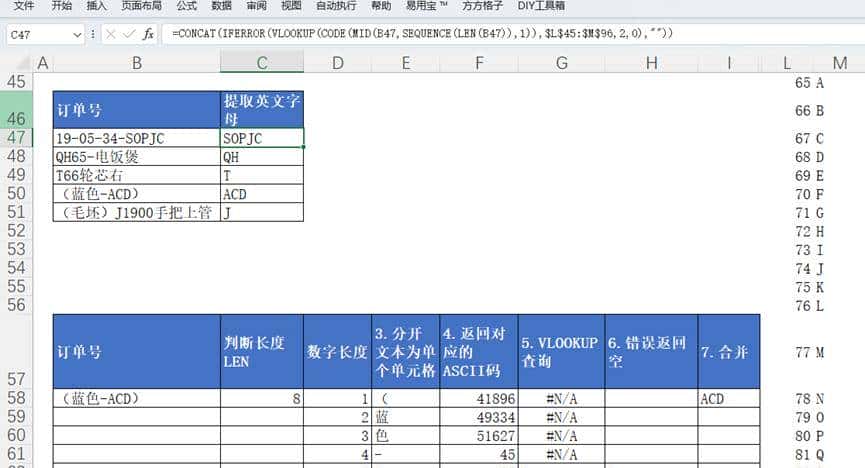The image size is (865, 468).
Task: Open the 页面布局 ribbon tab
Action: (141, 6)
